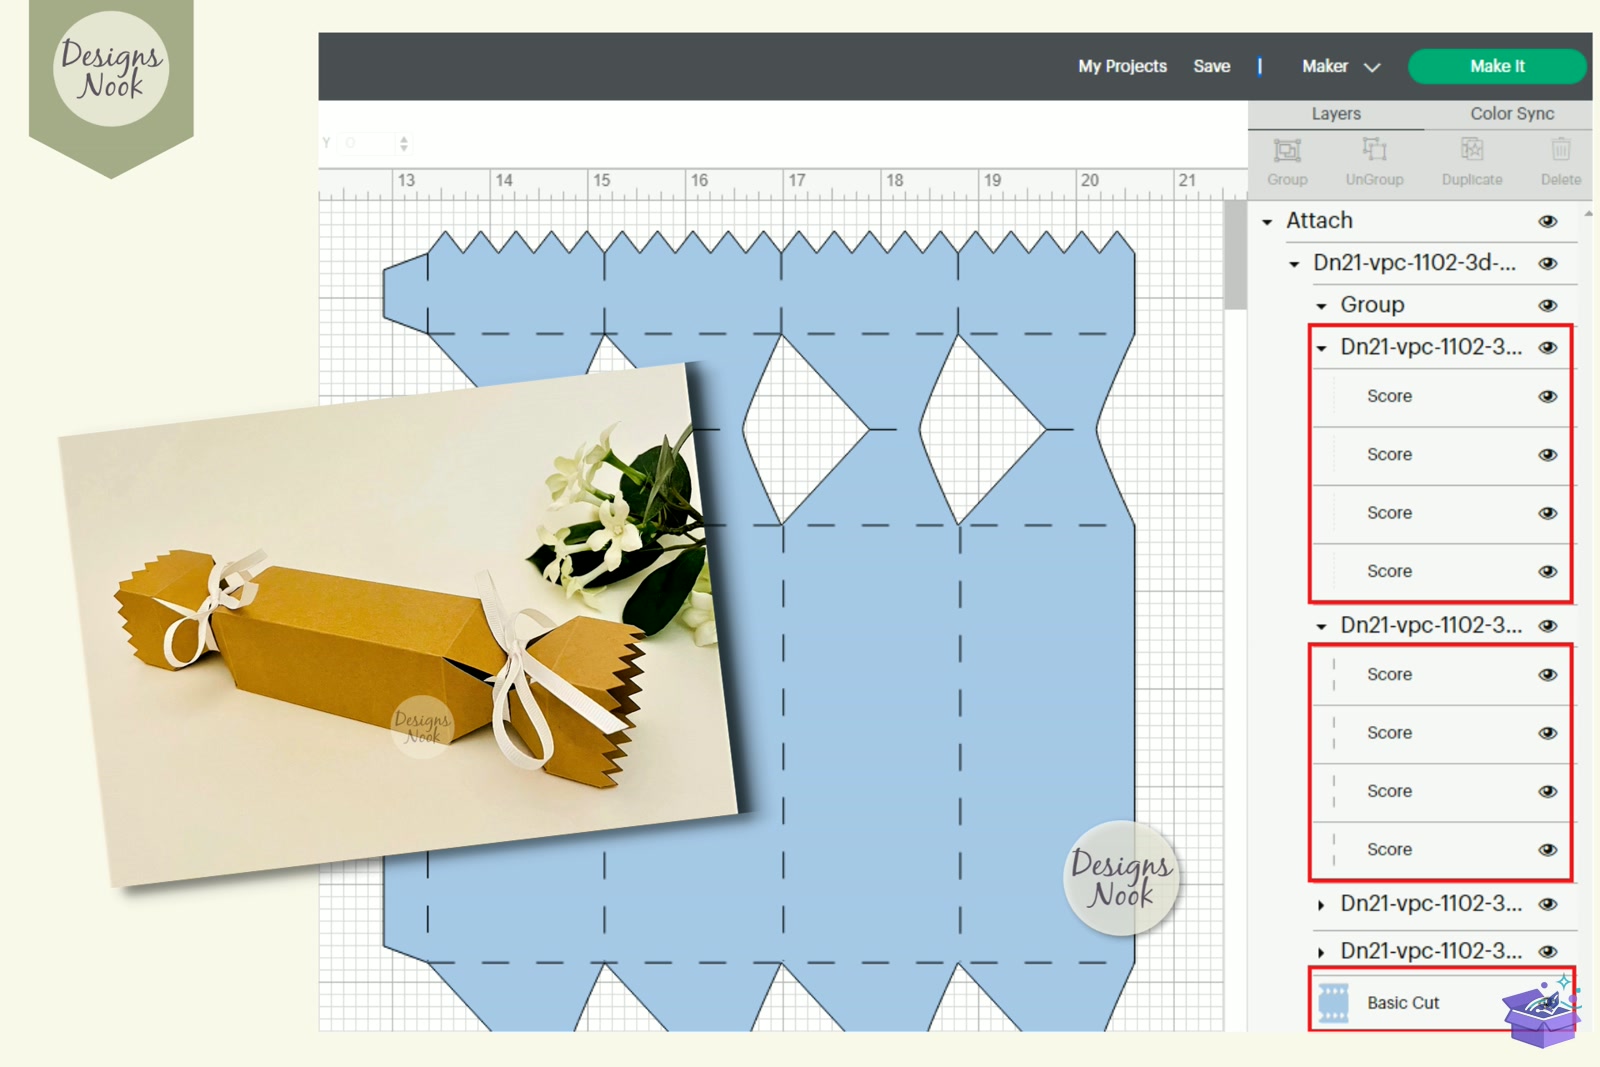Open My Projects
The image size is (1600, 1067).
[x=1122, y=66]
